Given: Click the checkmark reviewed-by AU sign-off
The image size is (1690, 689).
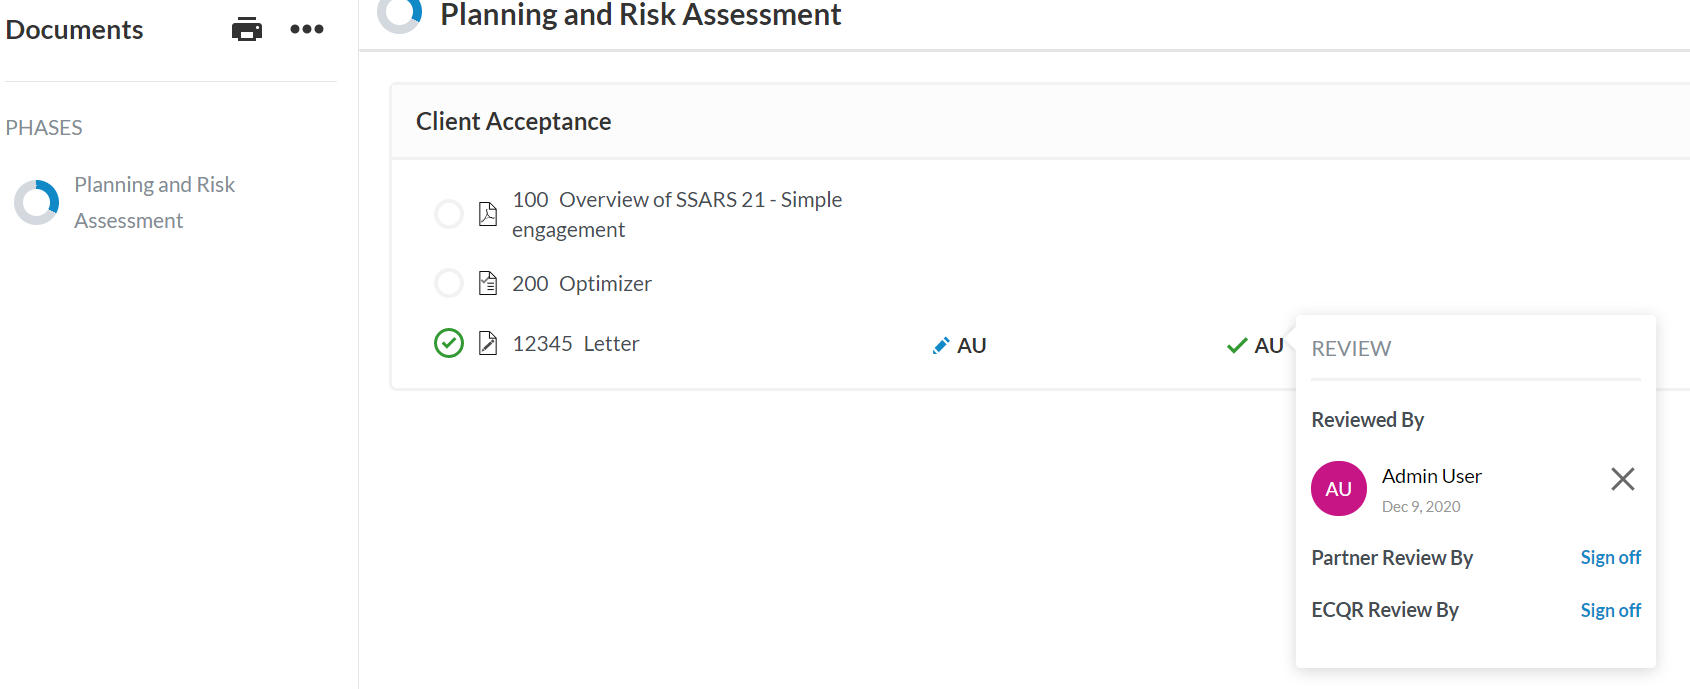Looking at the screenshot, I should (x=1256, y=346).
